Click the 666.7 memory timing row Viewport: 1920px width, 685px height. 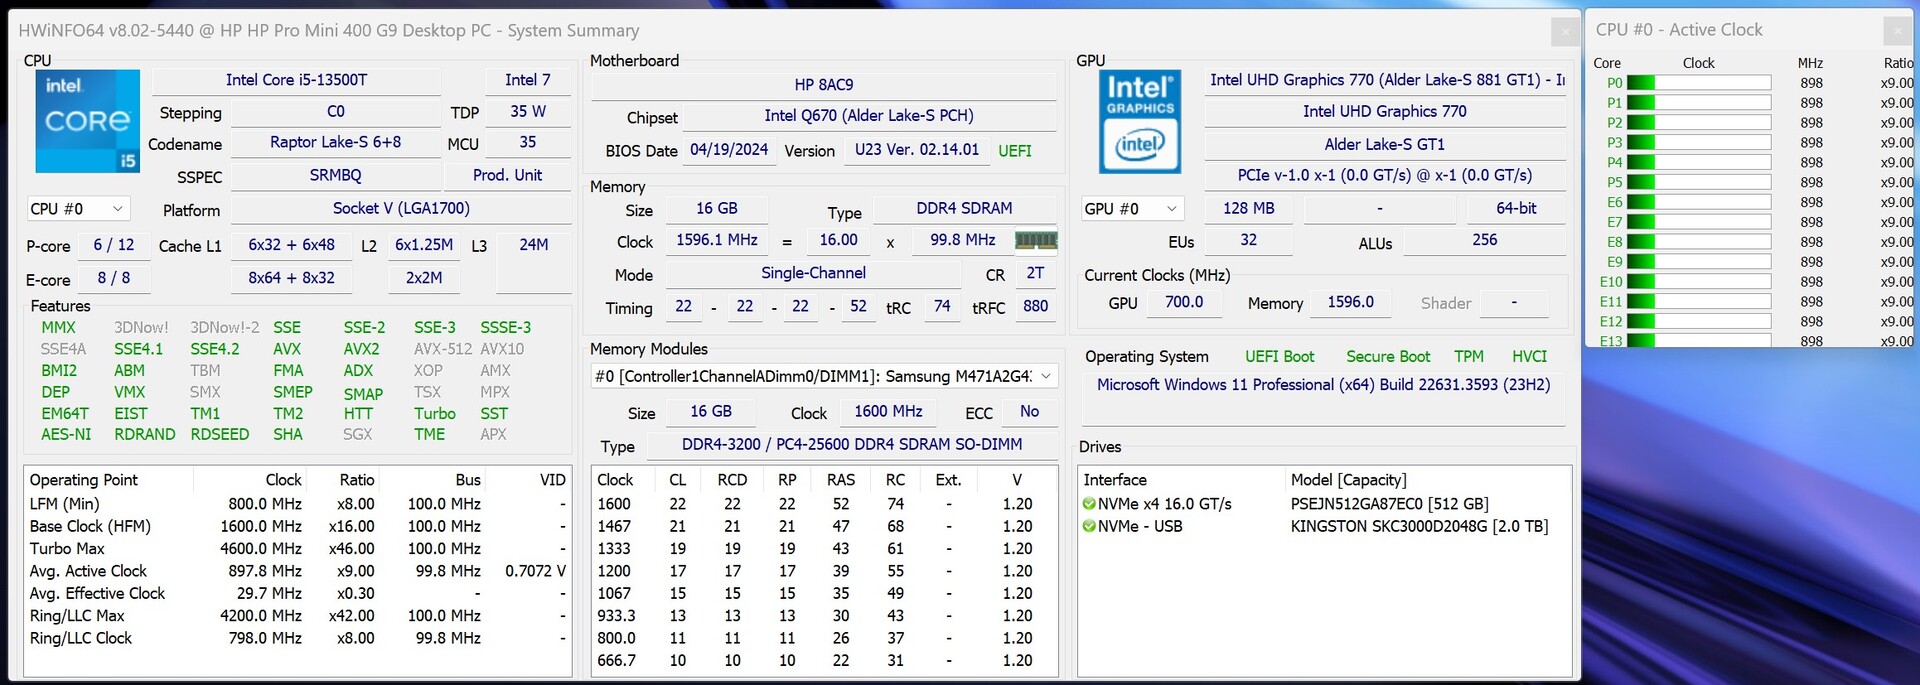pos(824,661)
